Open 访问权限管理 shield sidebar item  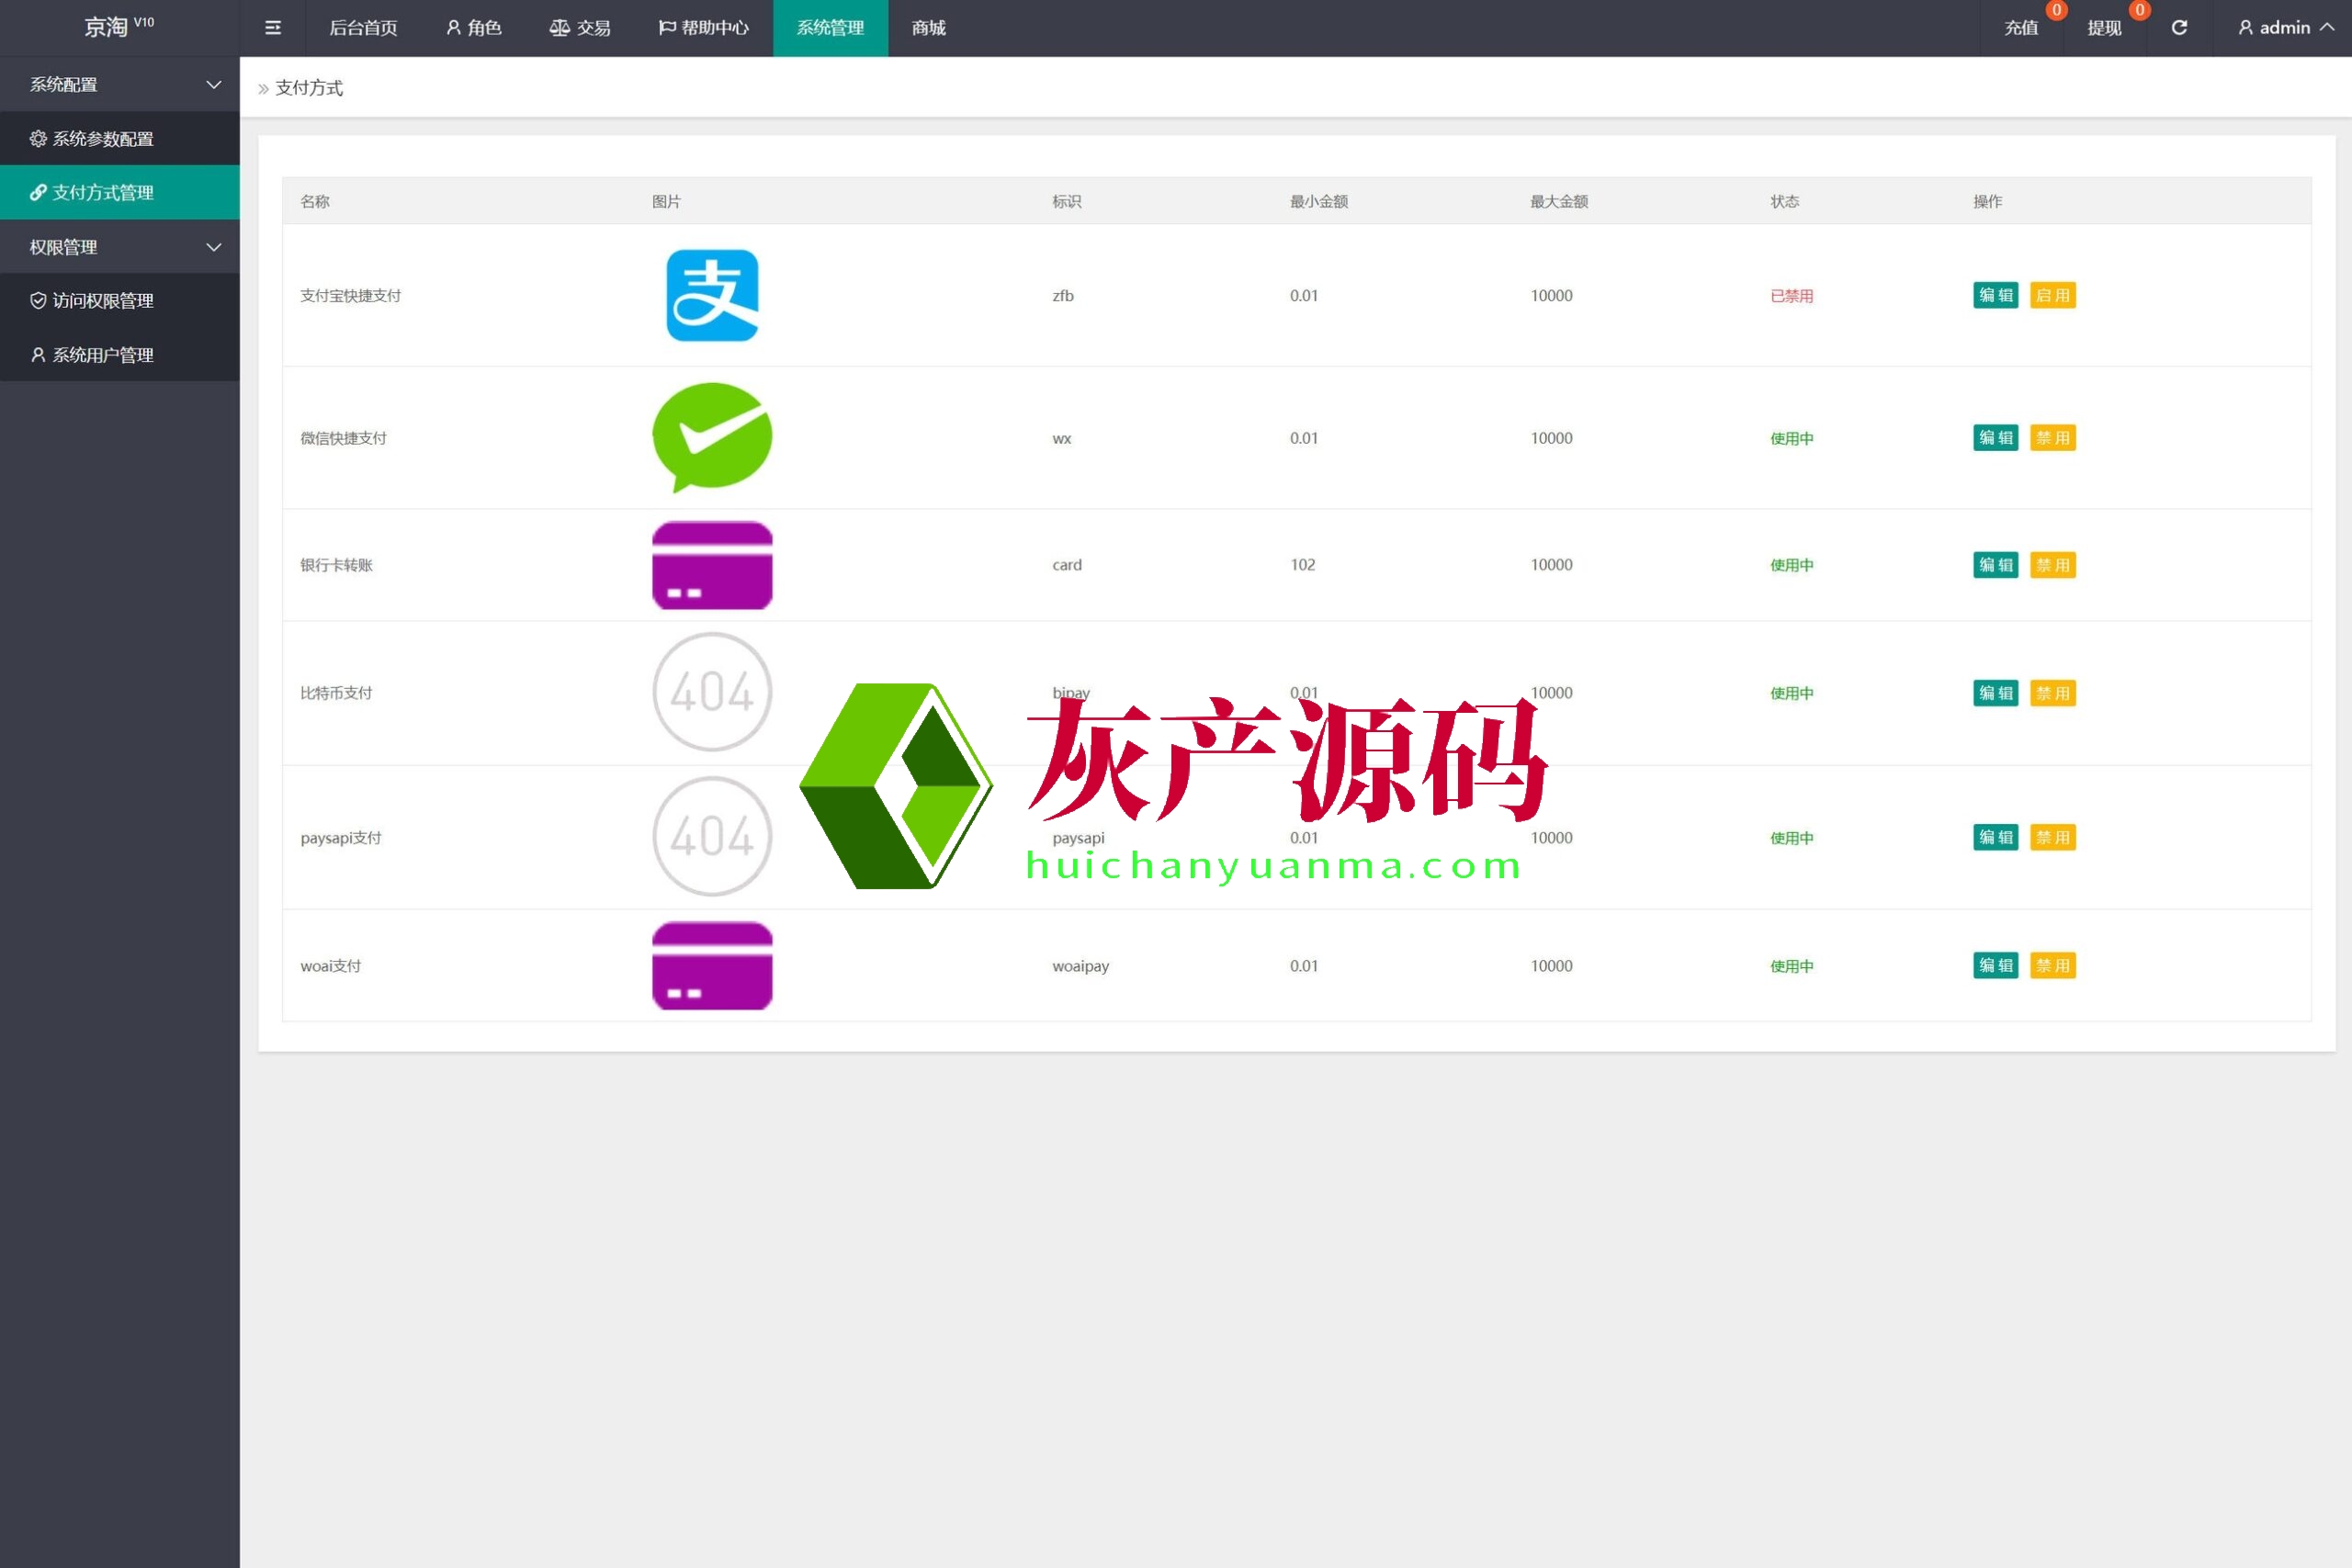102,301
